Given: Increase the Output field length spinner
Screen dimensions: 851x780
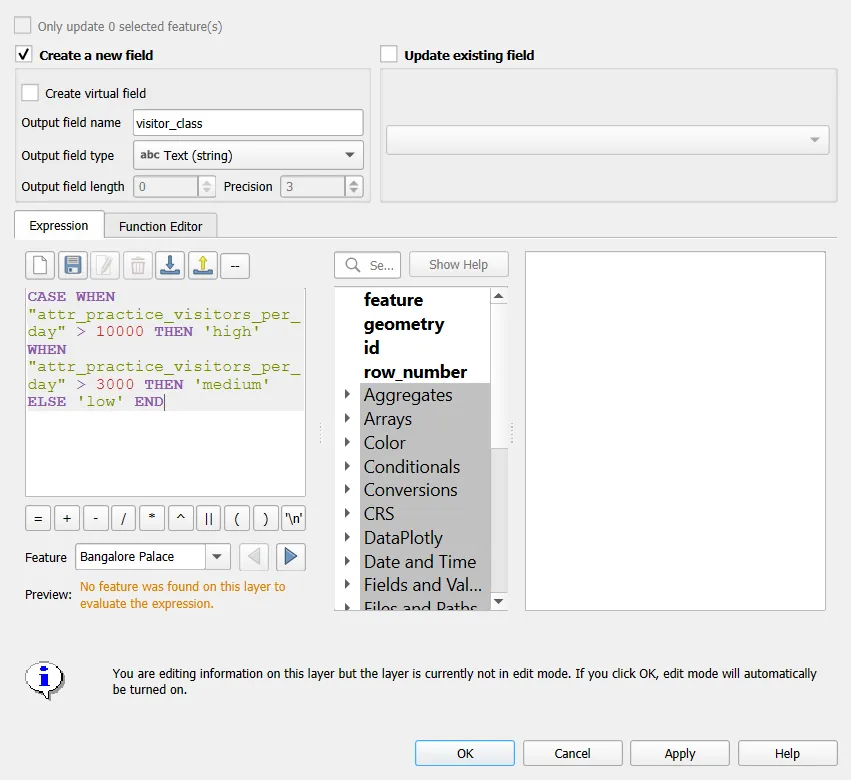Looking at the screenshot, I should (x=206, y=182).
